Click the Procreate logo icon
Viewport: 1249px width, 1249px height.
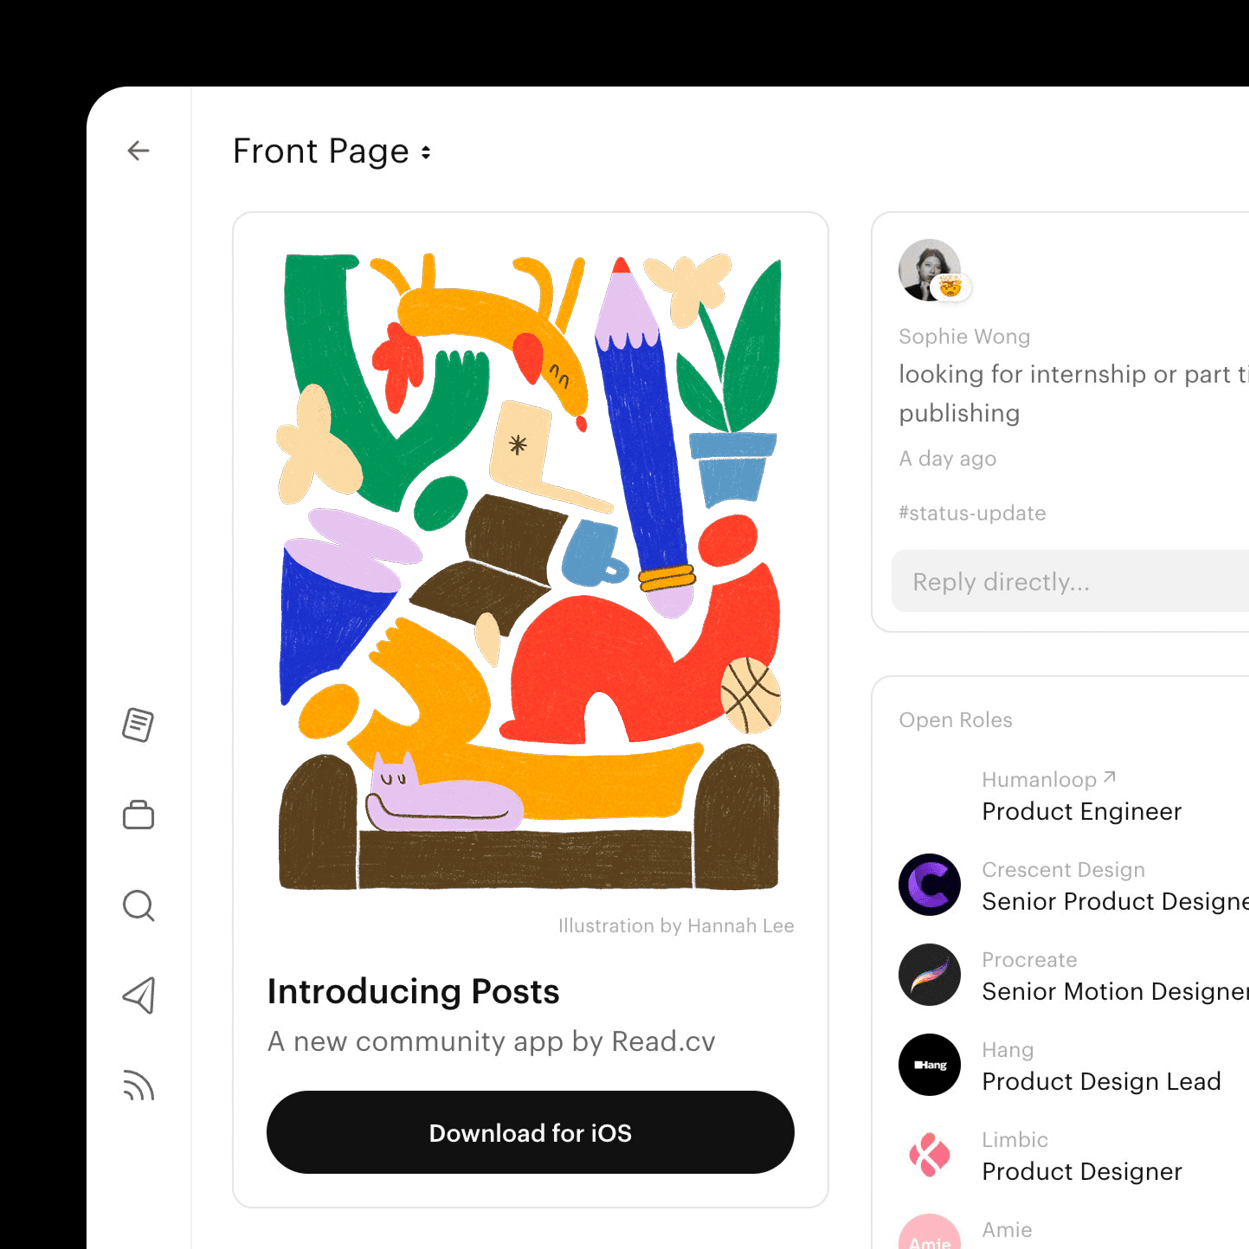pyautogui.click(x=930, y=975)
